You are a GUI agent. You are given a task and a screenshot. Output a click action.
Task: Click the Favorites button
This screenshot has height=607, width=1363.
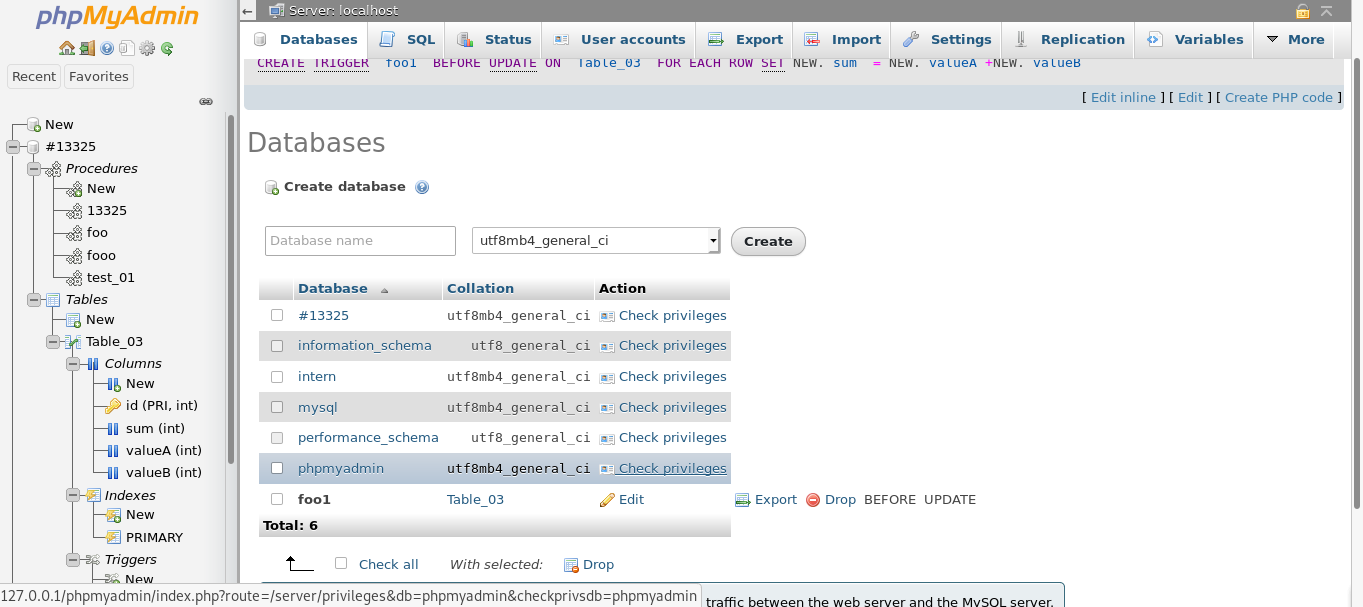pos(99,76)
